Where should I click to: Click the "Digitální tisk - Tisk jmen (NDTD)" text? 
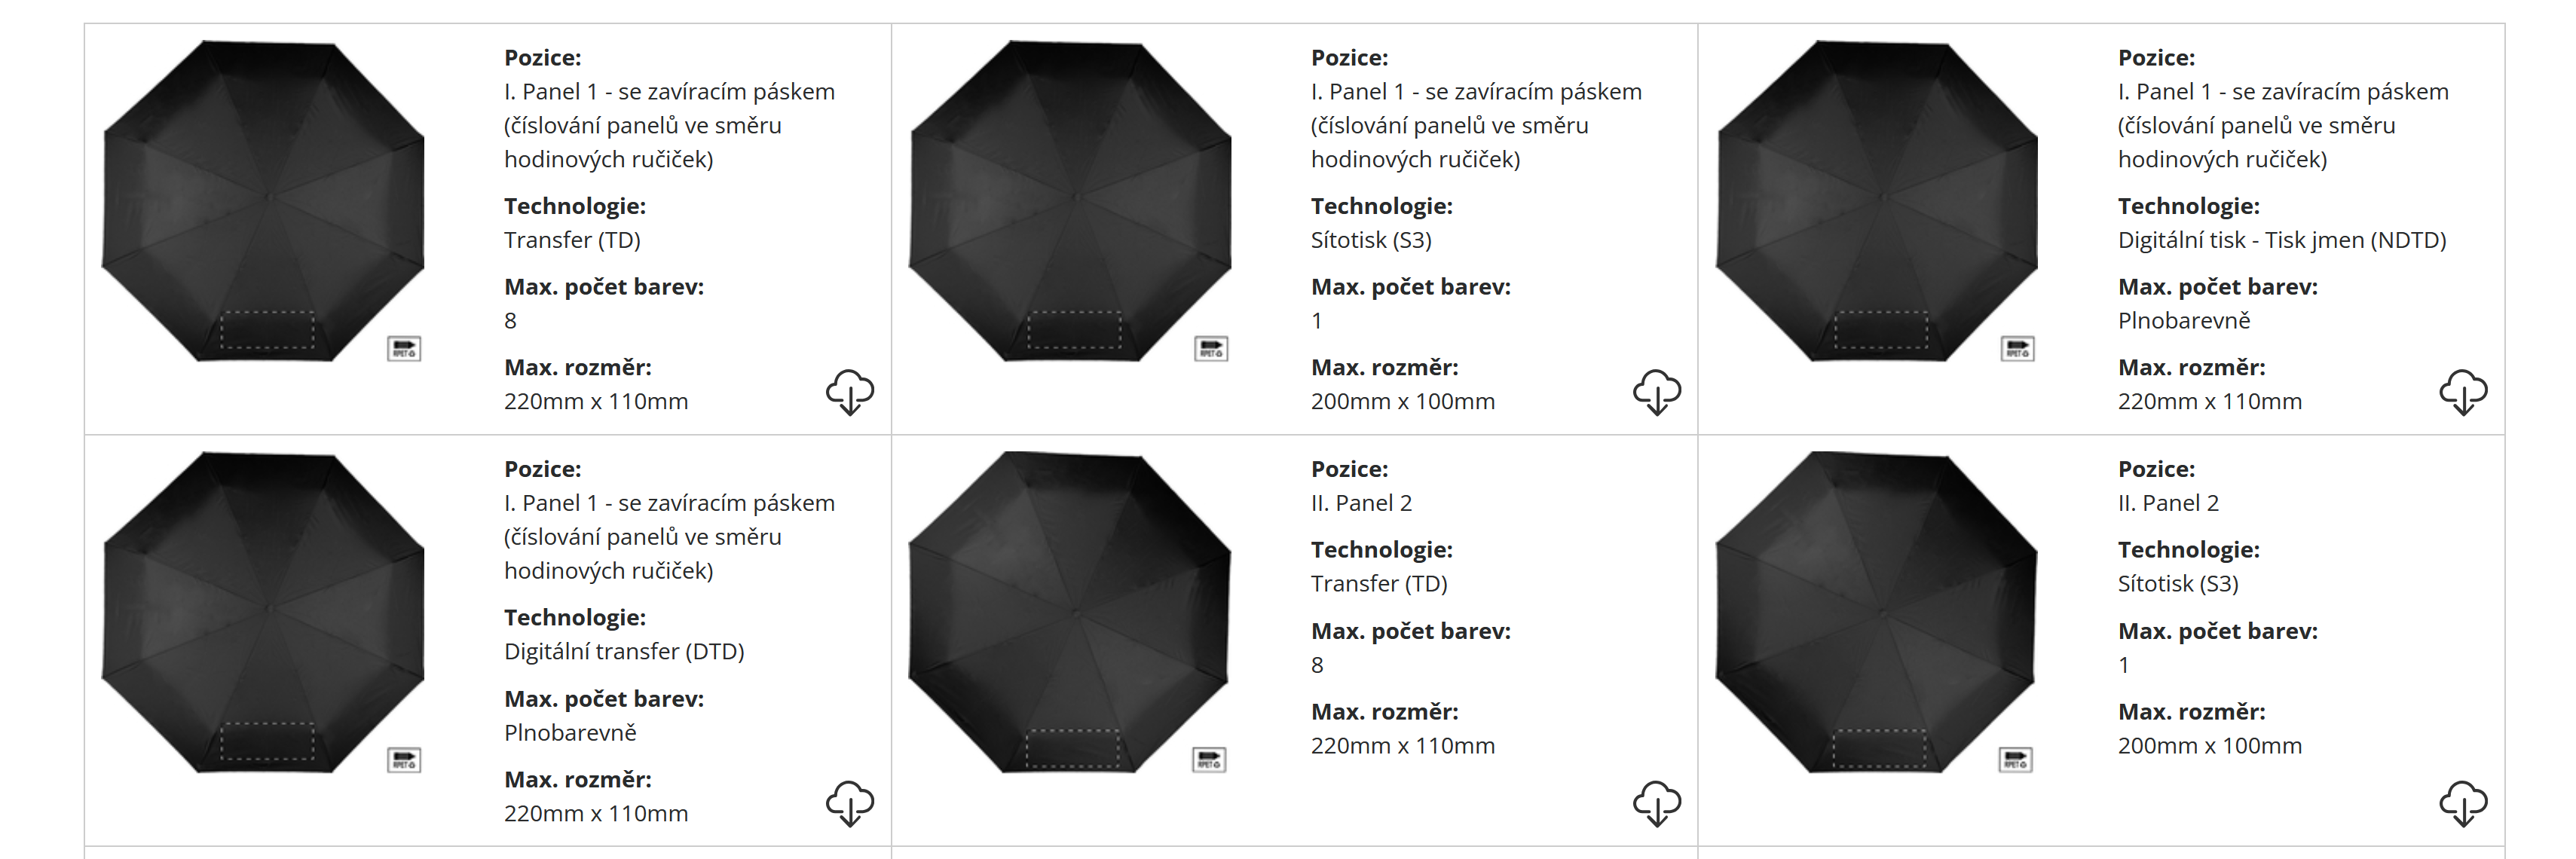[x=2281, y=240]
